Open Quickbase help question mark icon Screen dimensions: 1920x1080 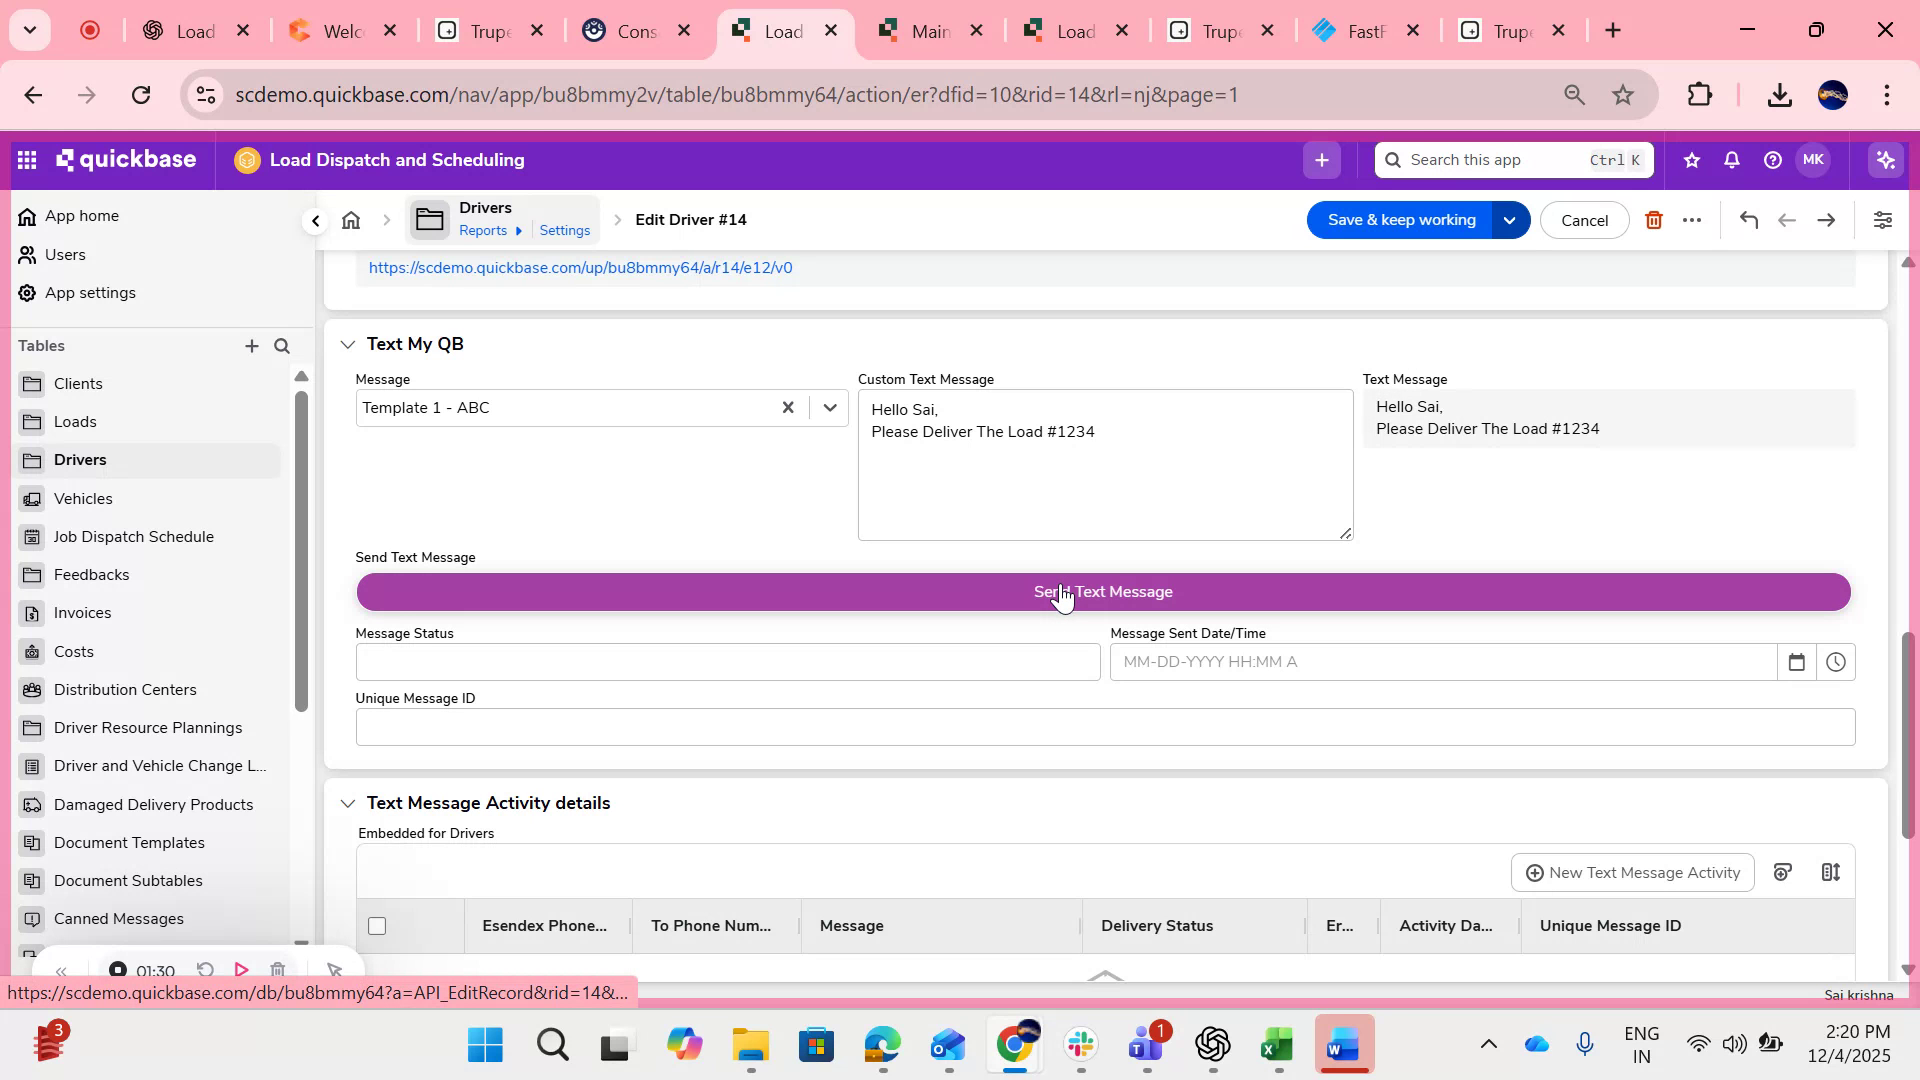click(x=1772, y=159)
